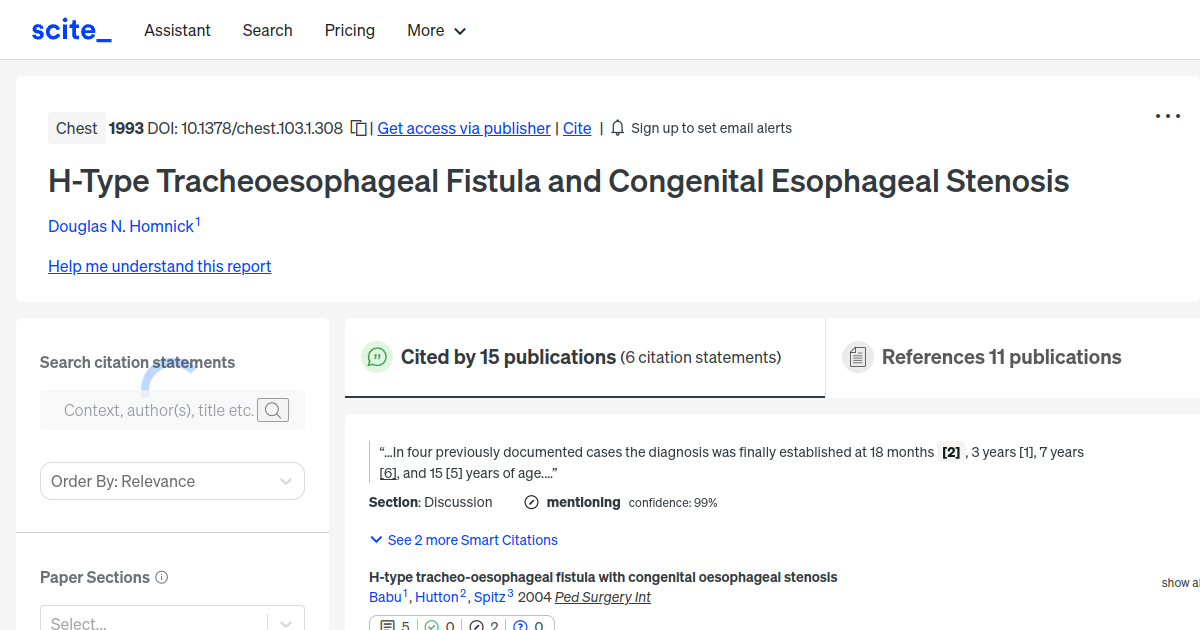1200x630 pixels.
Task: Open the three-dot options menu
Action: [x=1167, y=117]
